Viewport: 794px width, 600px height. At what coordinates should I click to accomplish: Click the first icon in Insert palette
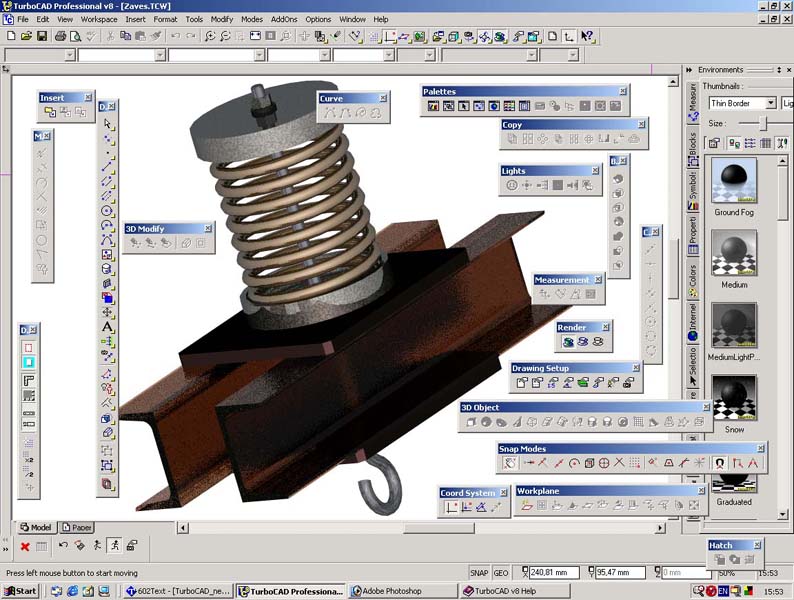(x=50, y=112)
